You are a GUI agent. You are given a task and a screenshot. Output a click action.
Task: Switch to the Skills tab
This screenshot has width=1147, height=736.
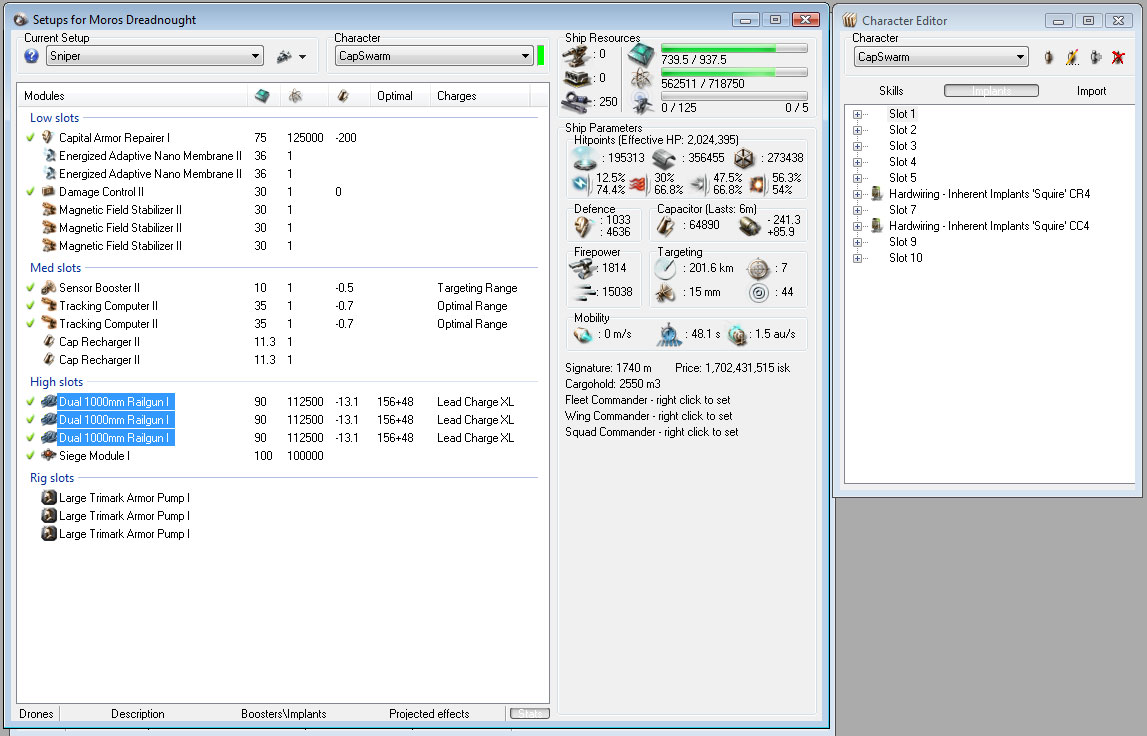(x=891, y=91)
